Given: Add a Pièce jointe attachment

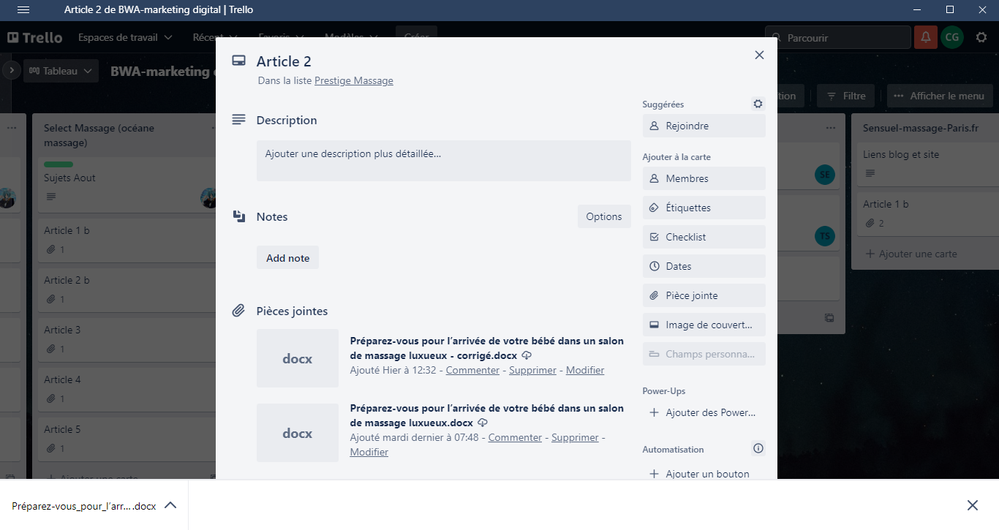Looking at the screenshot, I should click(703, 296).
